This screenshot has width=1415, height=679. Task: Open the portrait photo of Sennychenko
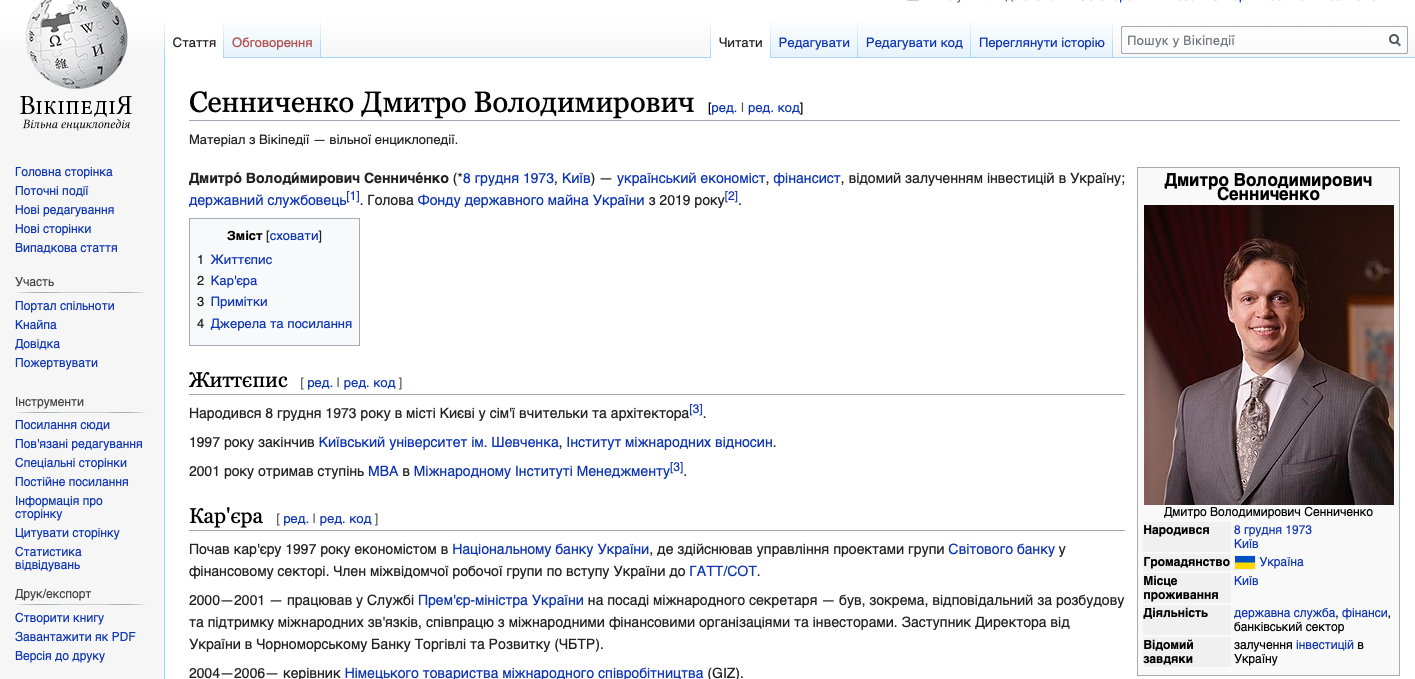(1268, 354)
